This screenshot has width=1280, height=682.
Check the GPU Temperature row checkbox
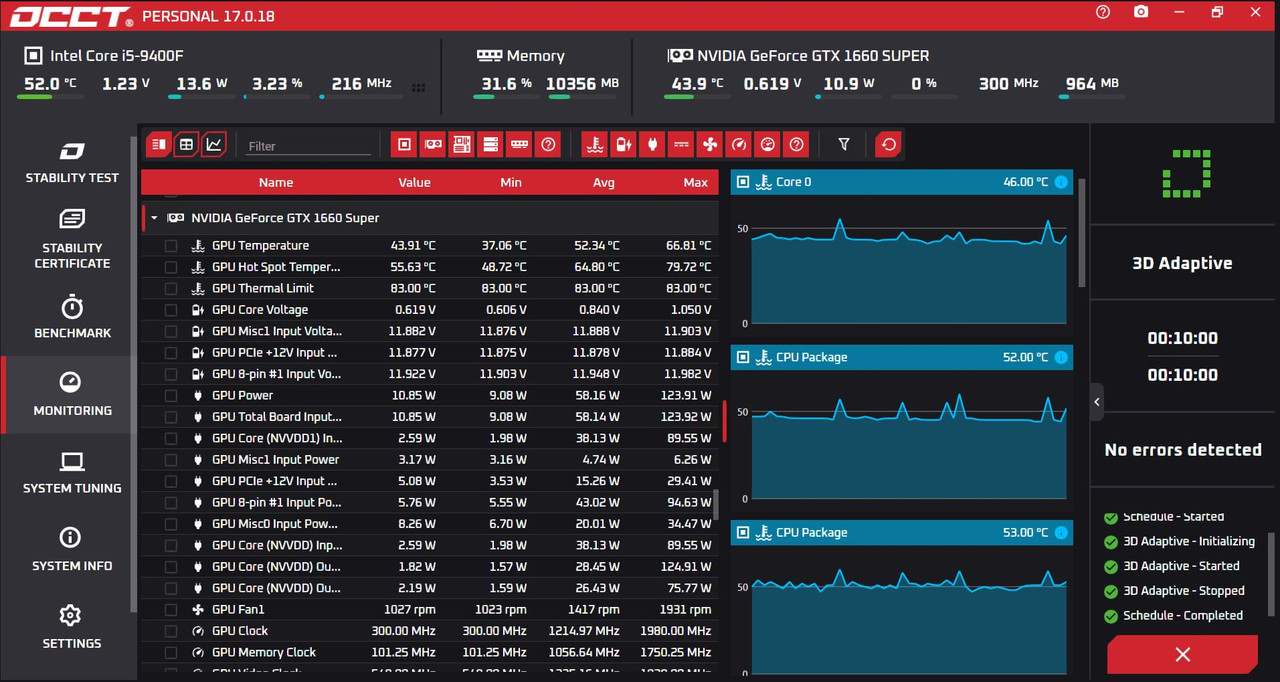point(171,245)
